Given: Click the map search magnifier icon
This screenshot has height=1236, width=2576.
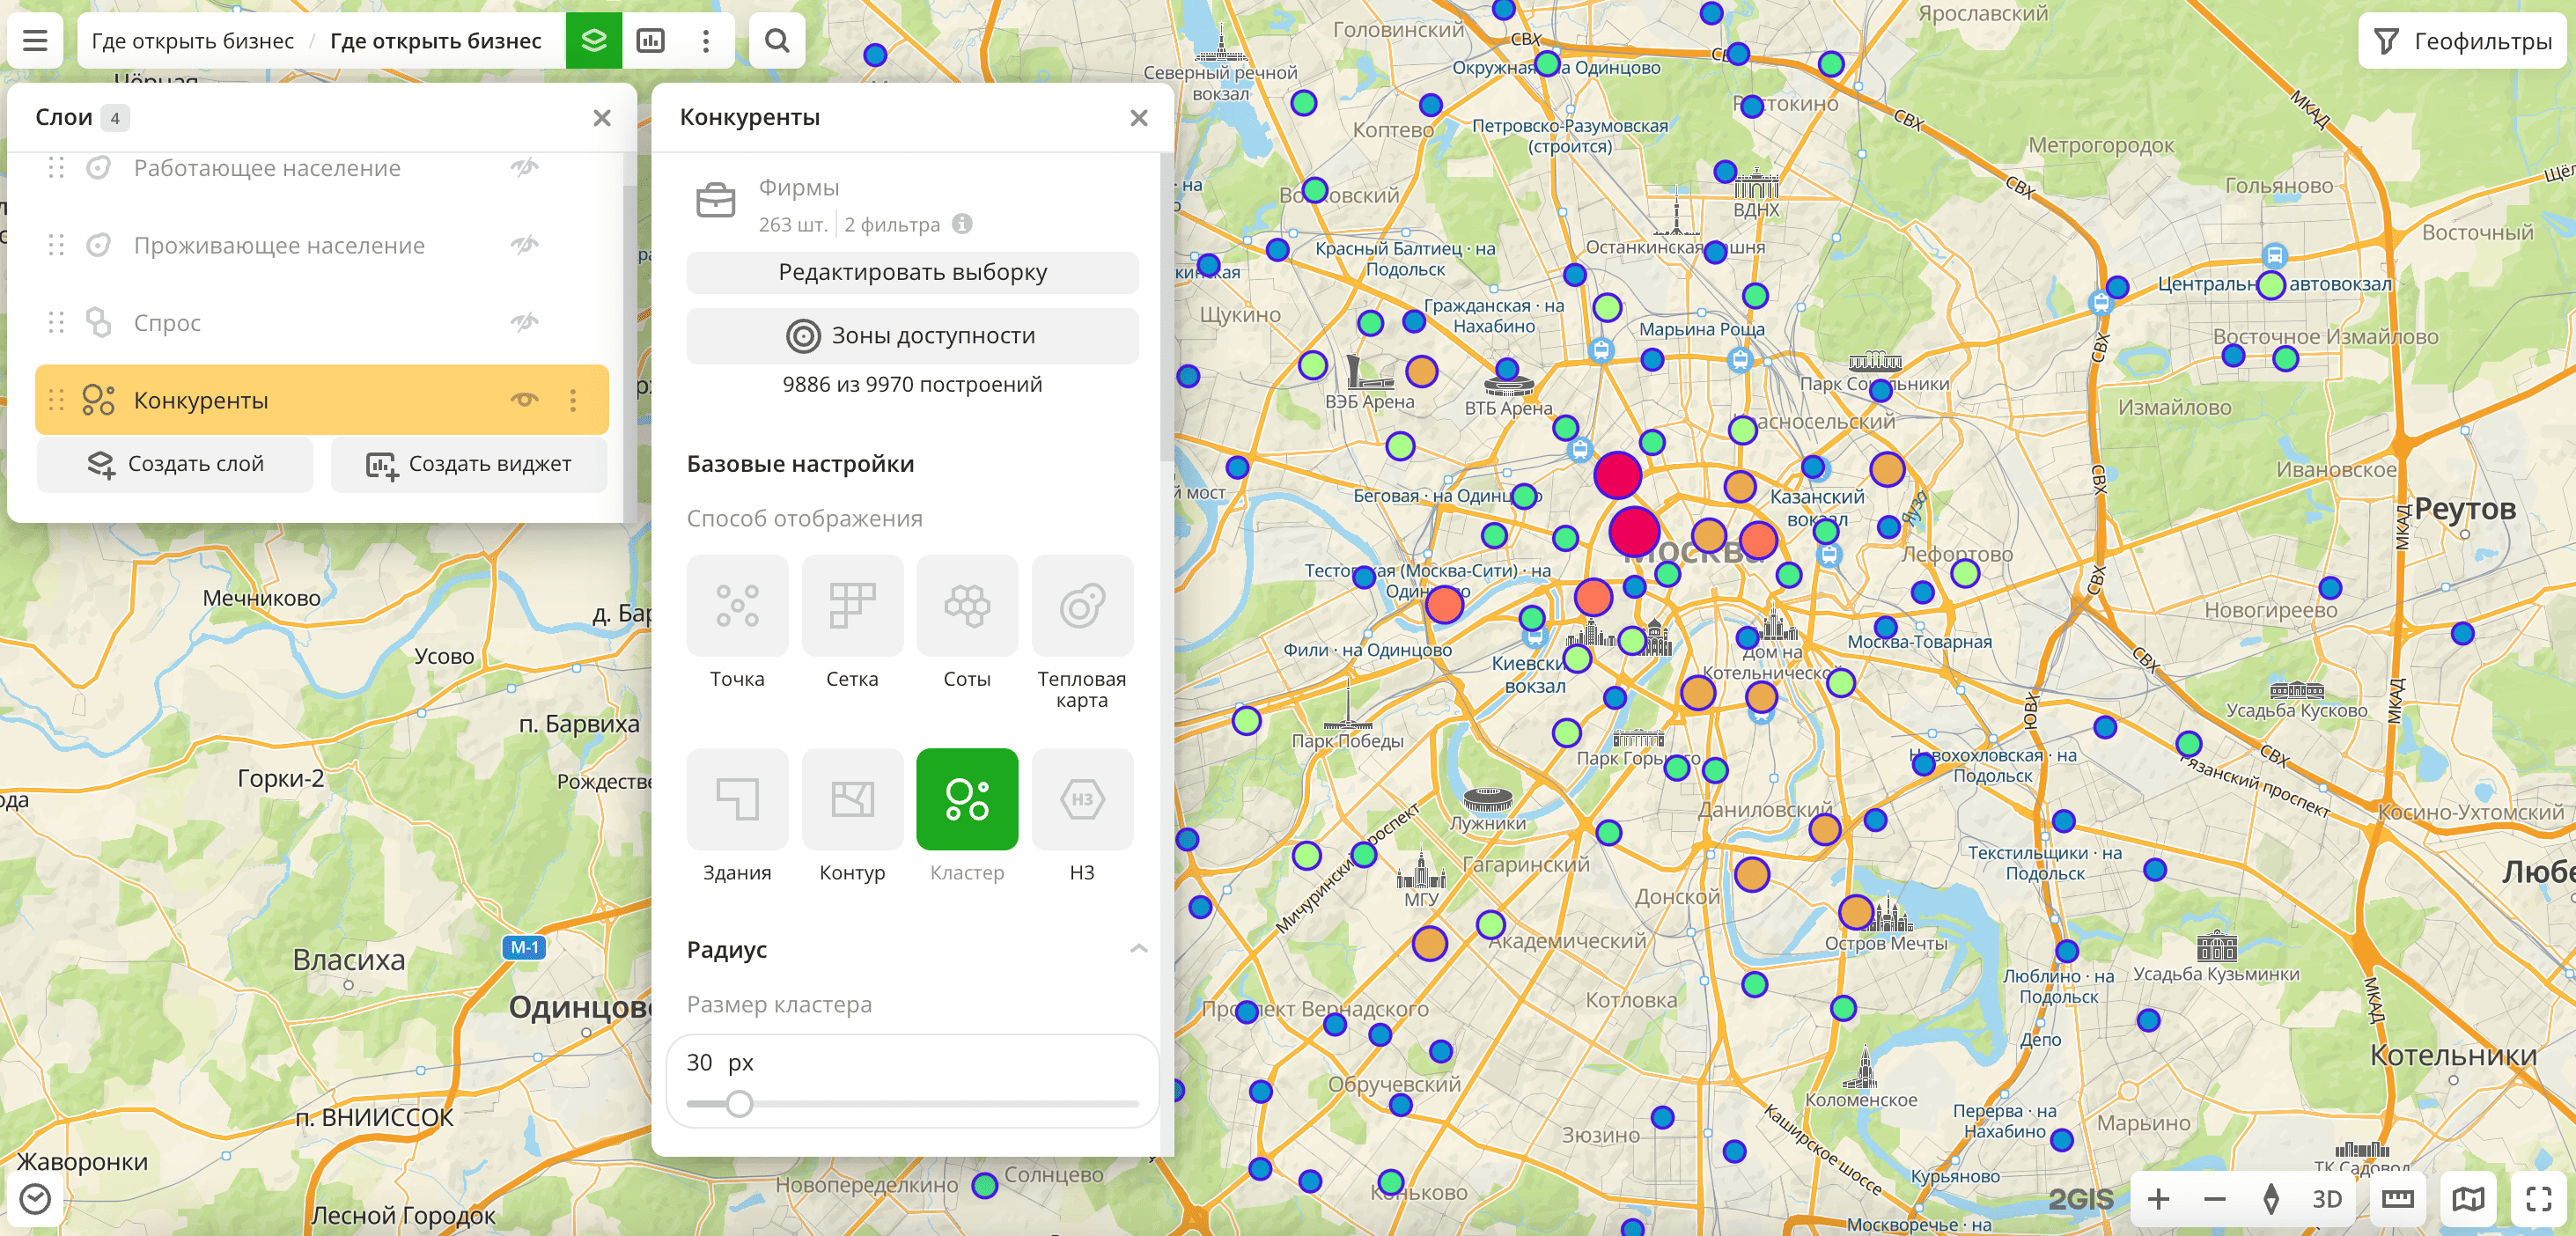Looking at the screenshot, I should [x=777, y=41].
